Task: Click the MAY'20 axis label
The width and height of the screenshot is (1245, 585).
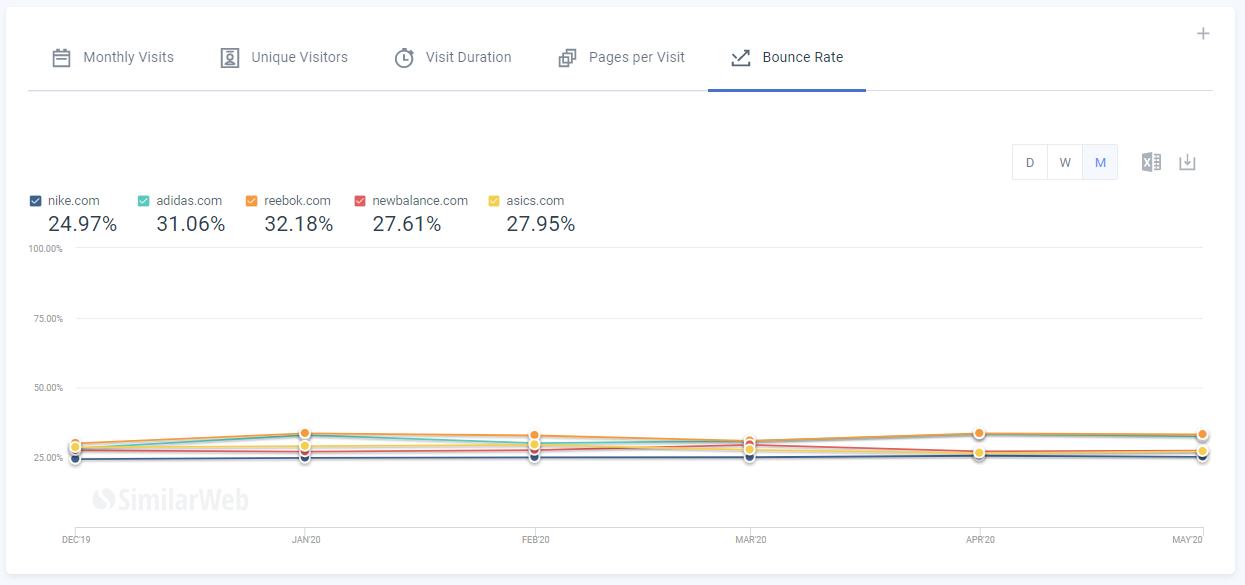Action: (x=1187, y=540)
